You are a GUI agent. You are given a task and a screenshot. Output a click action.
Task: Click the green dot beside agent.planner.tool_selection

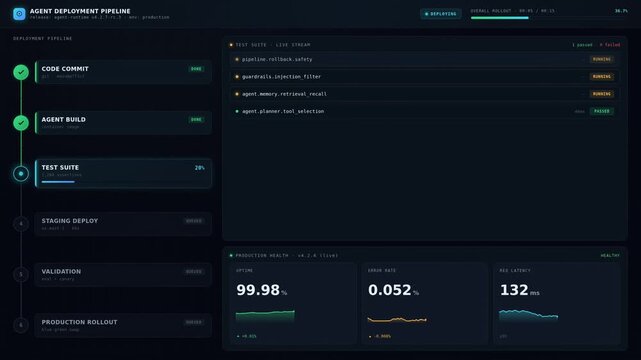click(237, 111)
